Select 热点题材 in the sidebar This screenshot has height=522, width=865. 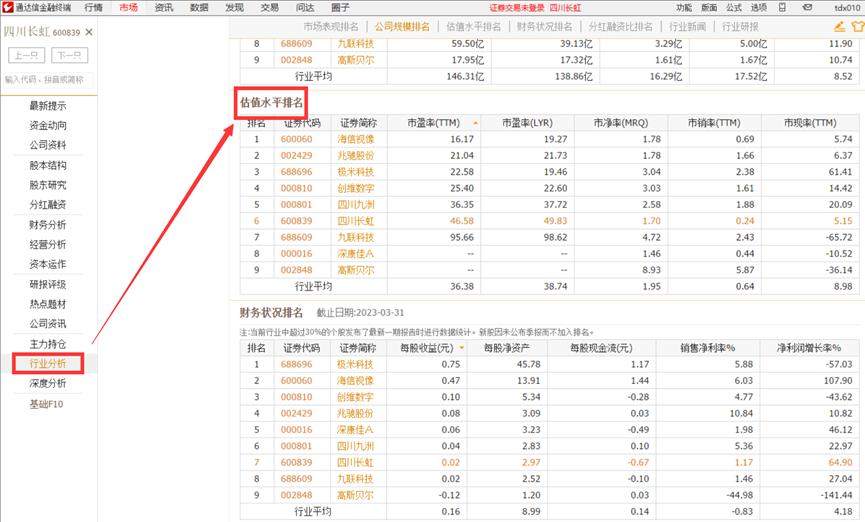[48, 304]
